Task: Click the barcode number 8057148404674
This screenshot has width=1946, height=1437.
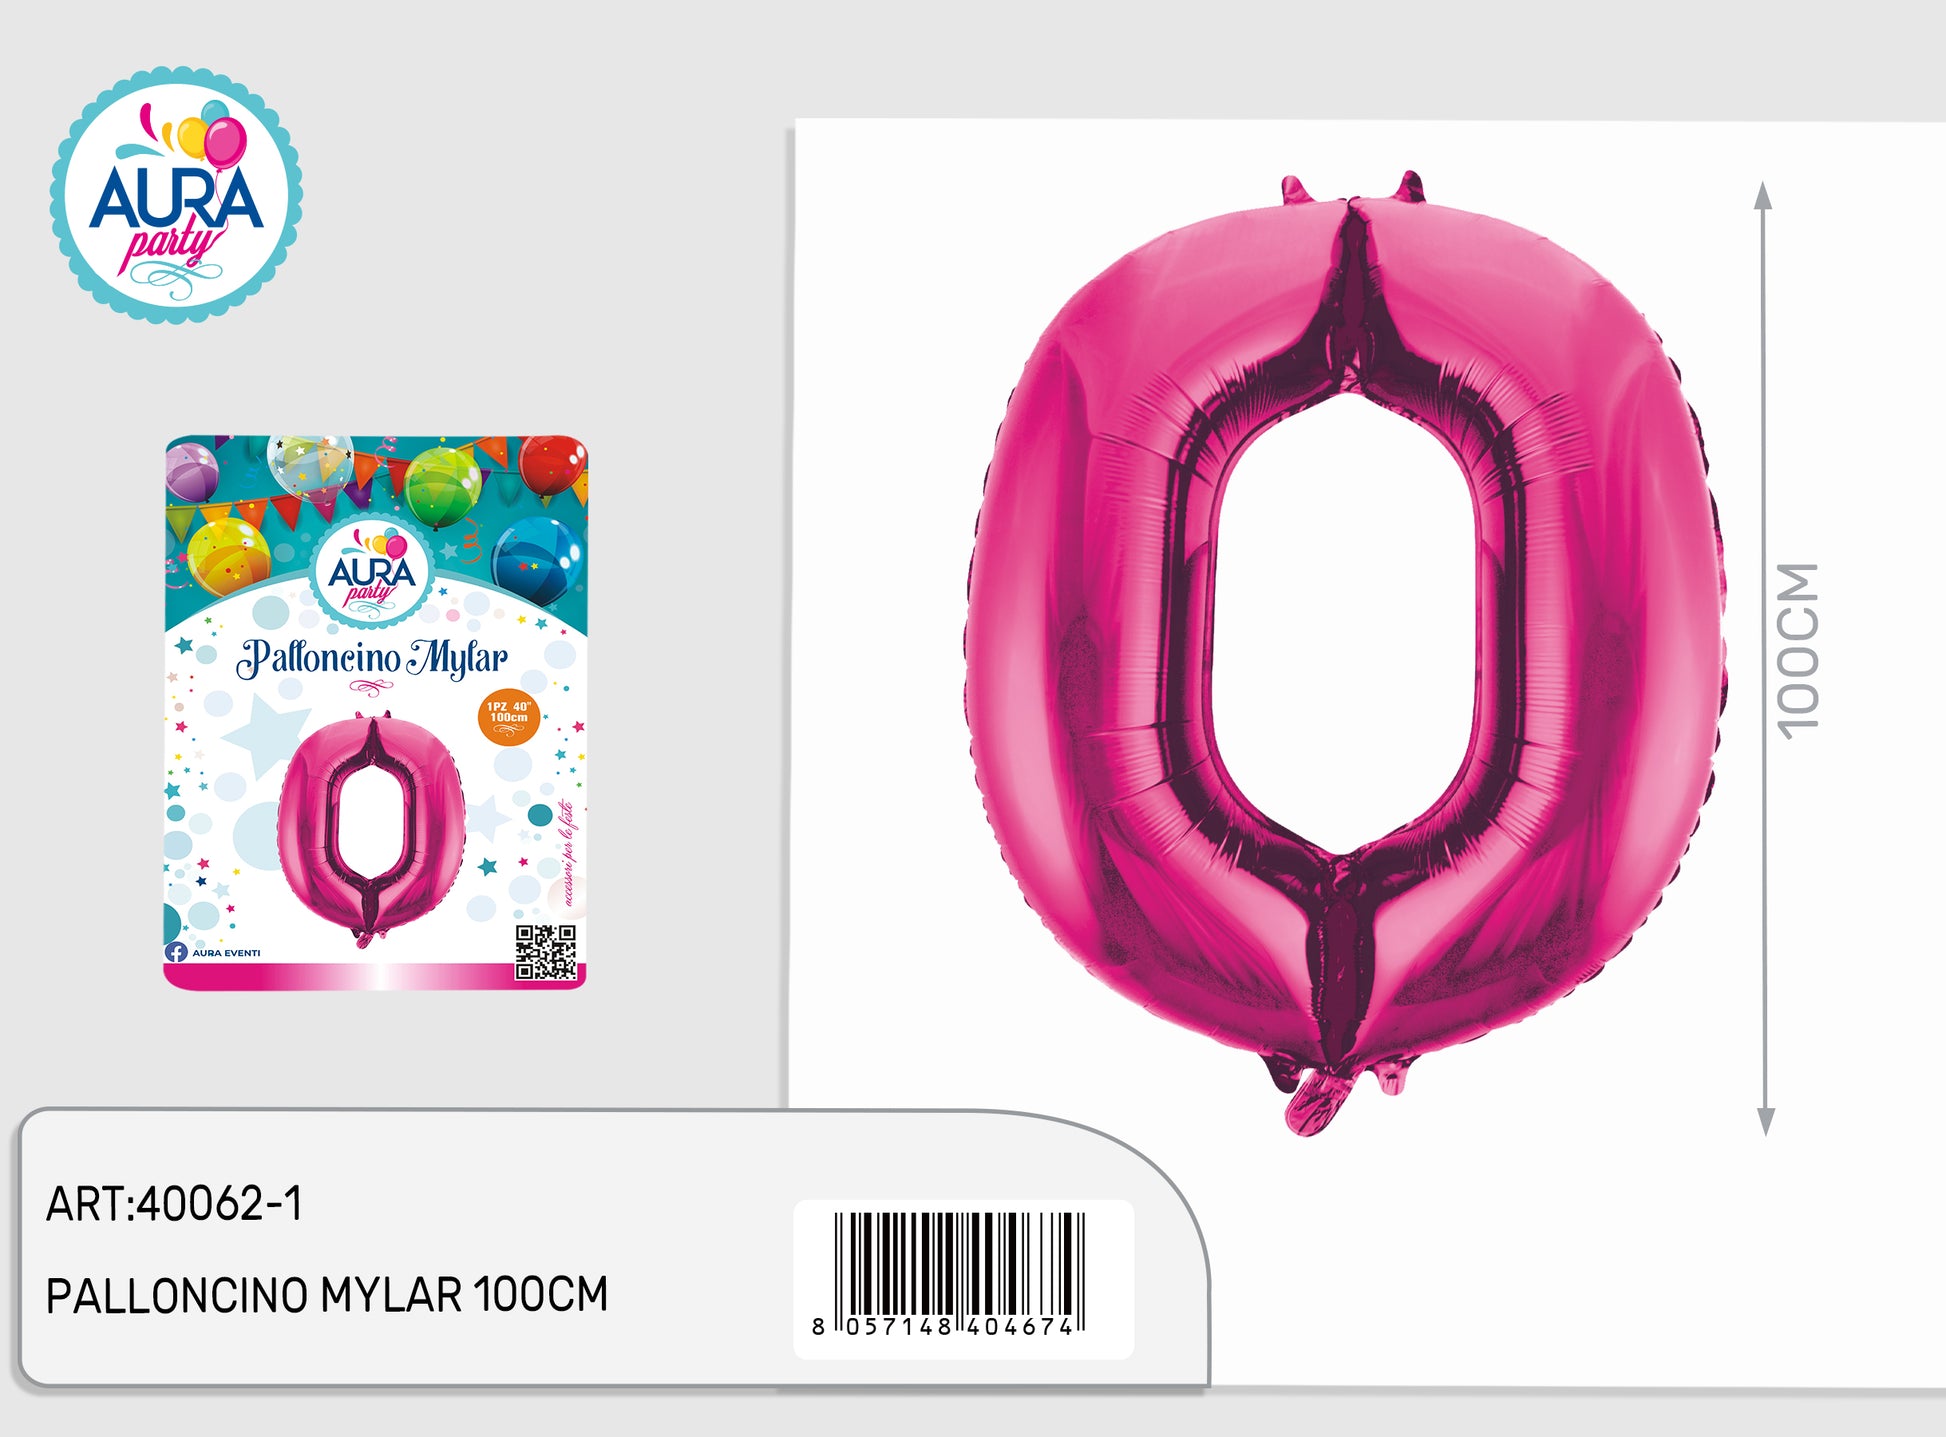Action: pyautogui.click(x=943, y=1327)
